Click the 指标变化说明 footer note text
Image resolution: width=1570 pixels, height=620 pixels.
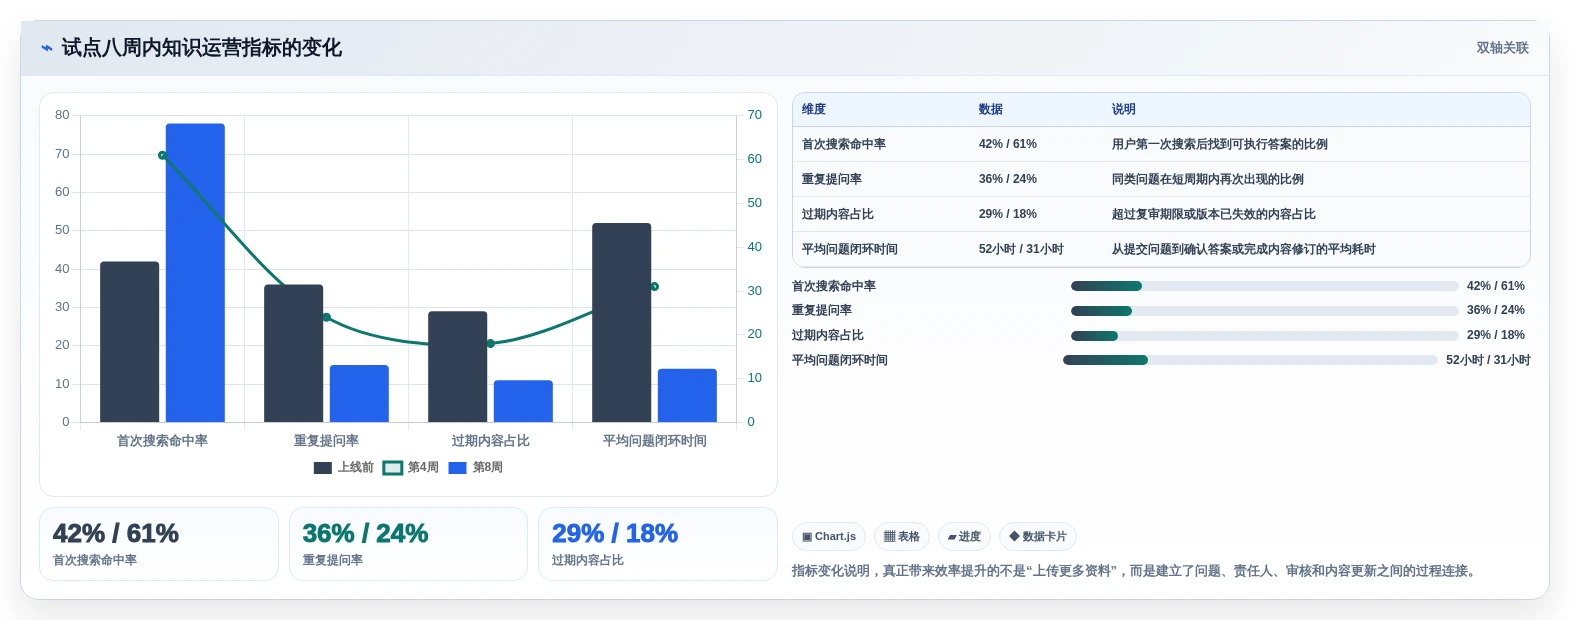click(1136, 571)
